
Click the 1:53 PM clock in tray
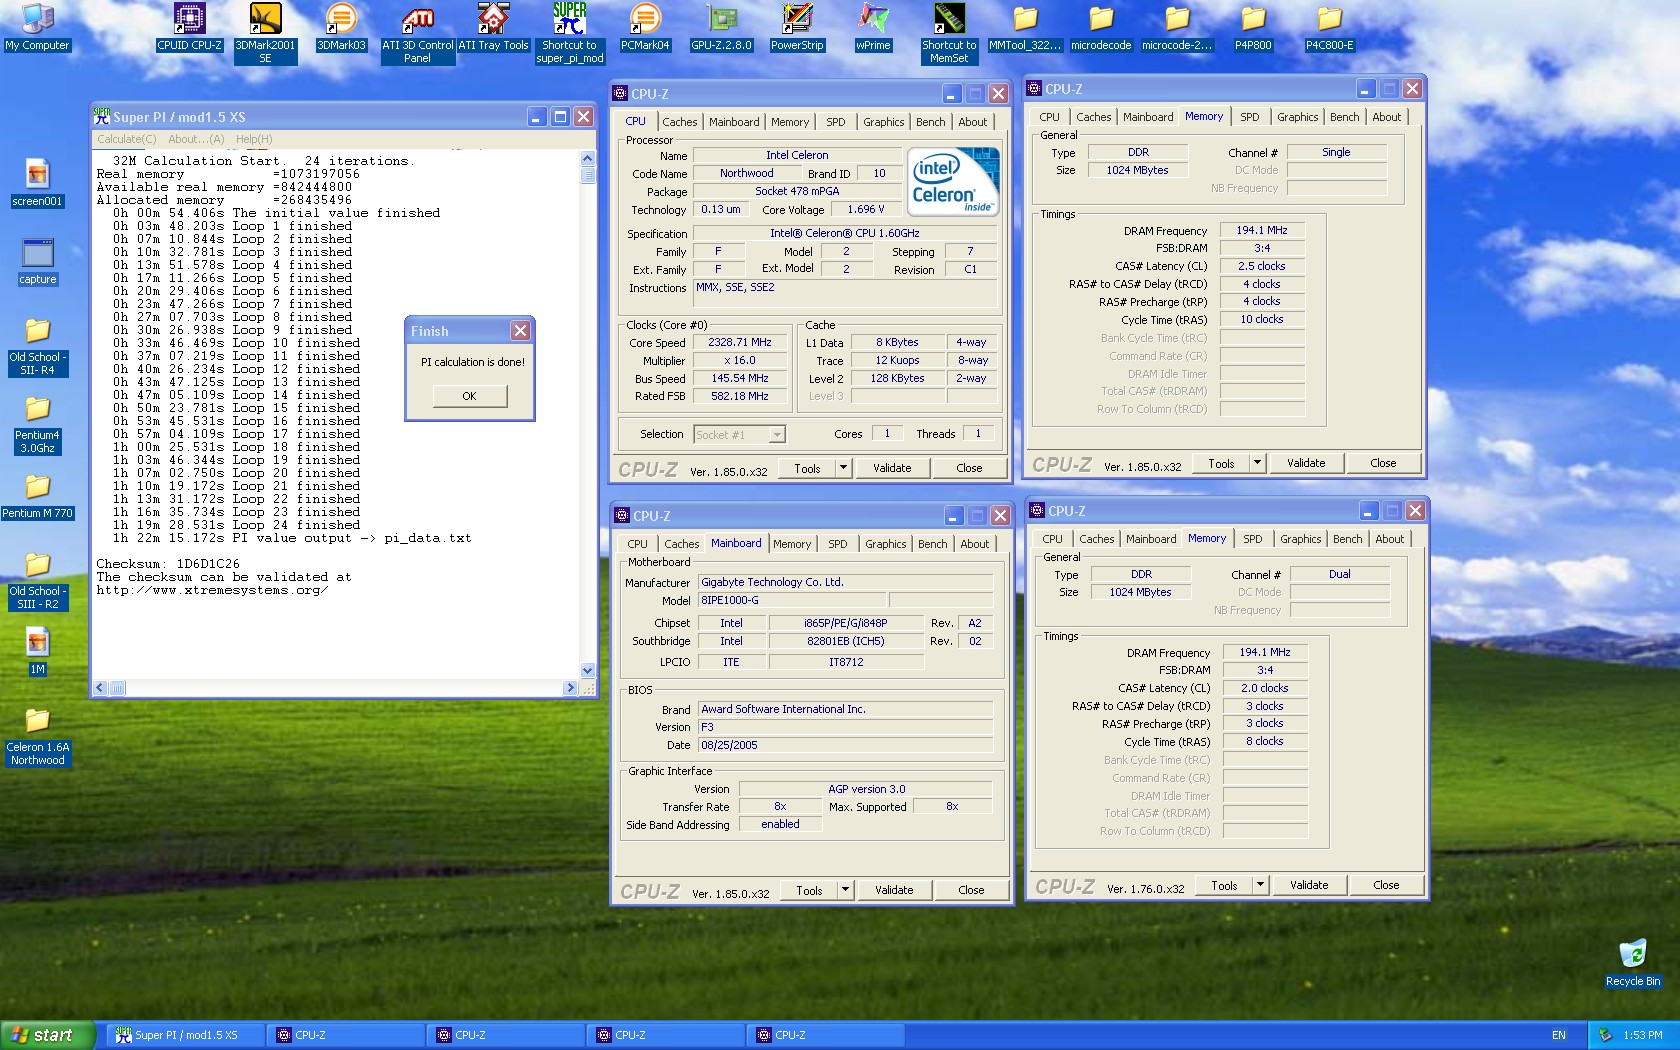coord(1643,1035)
